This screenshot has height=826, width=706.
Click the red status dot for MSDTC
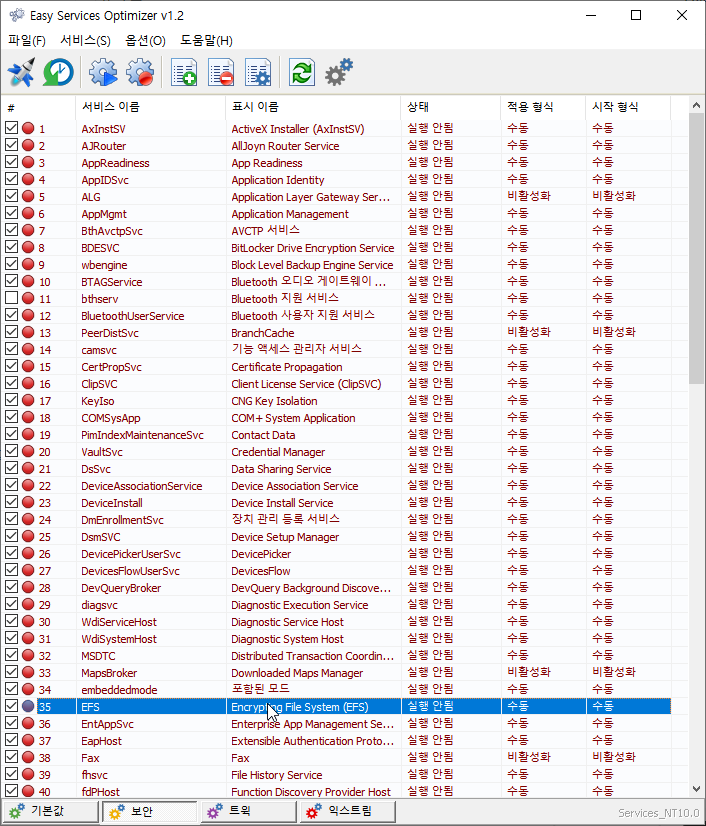pyautogui.click(x=28, y=655)
